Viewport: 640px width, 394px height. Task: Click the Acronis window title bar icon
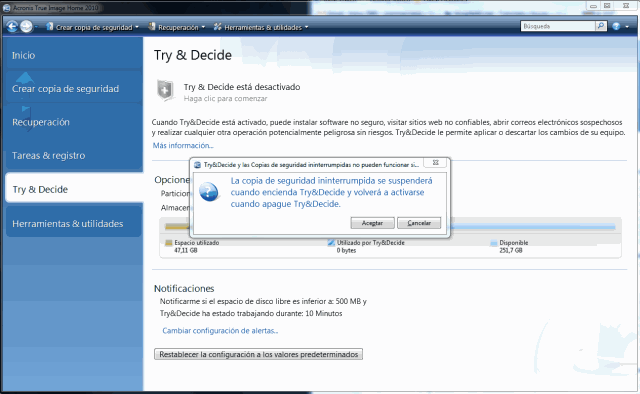6,7
